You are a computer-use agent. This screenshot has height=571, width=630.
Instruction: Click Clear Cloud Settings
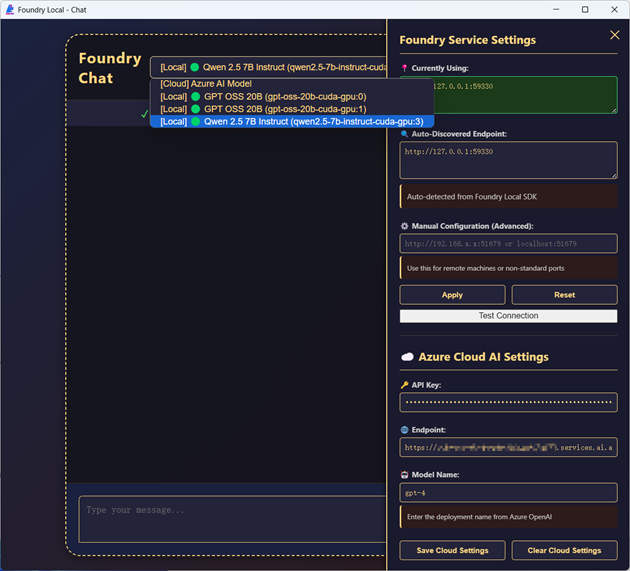coord(564,550)
